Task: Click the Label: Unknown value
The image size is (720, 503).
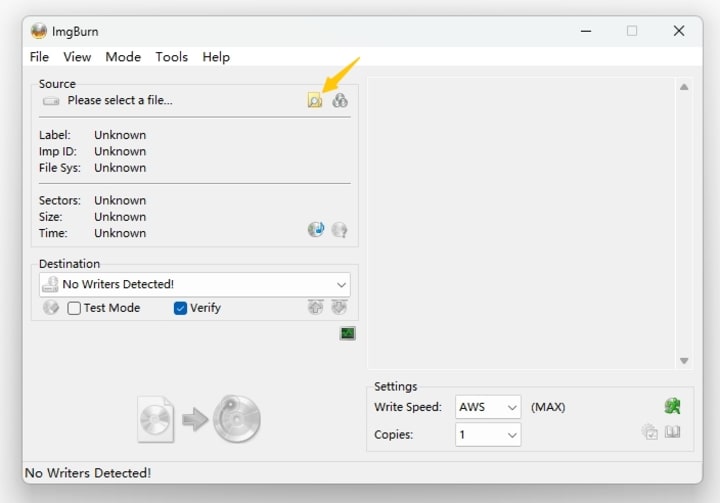Action: pyautogui.click(x=120, y=135)
